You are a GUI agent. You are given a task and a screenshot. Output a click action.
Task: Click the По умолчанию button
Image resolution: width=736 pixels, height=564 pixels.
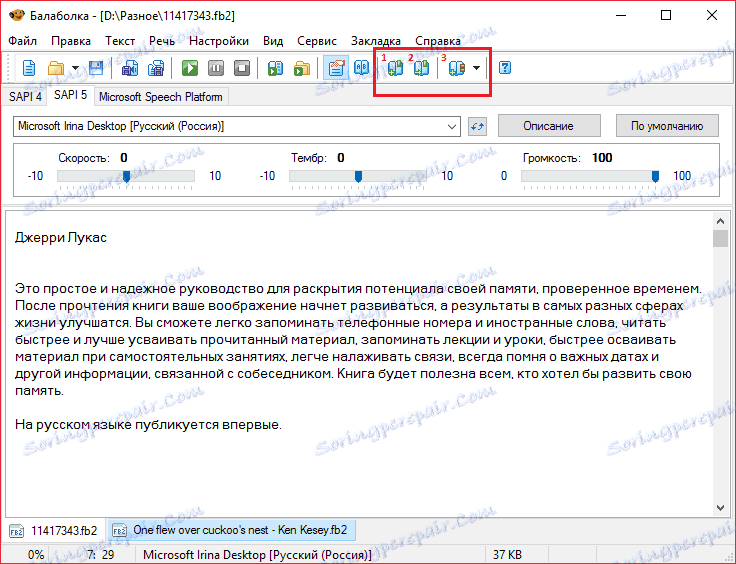point(667,126)
